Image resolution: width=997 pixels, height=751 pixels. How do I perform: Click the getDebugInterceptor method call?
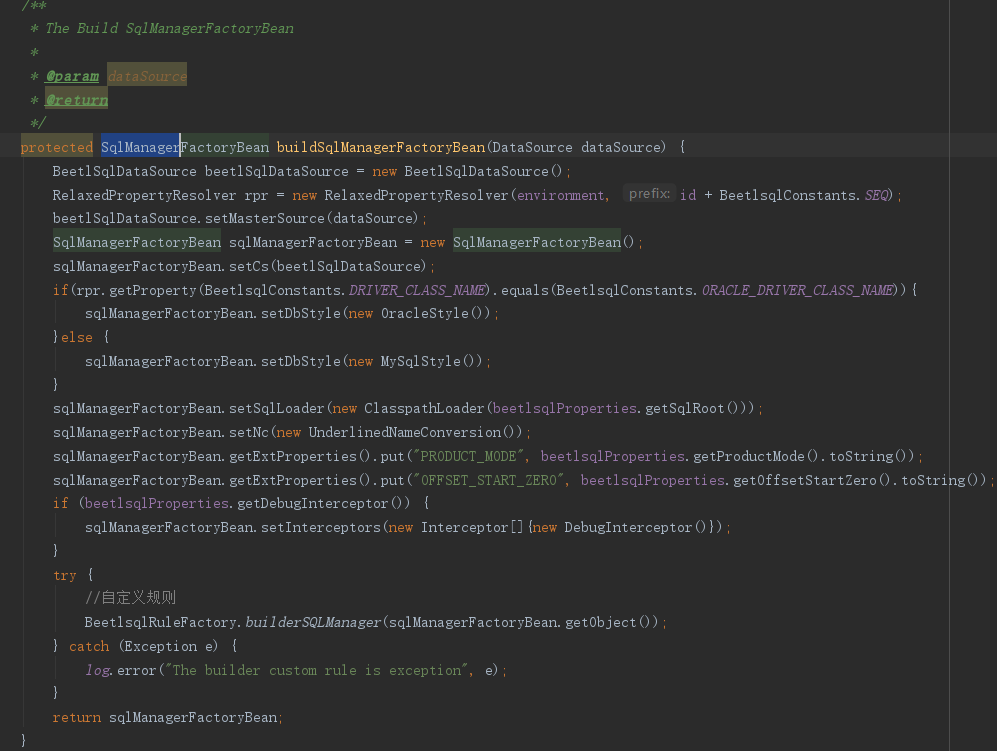[x=313, y=504]
